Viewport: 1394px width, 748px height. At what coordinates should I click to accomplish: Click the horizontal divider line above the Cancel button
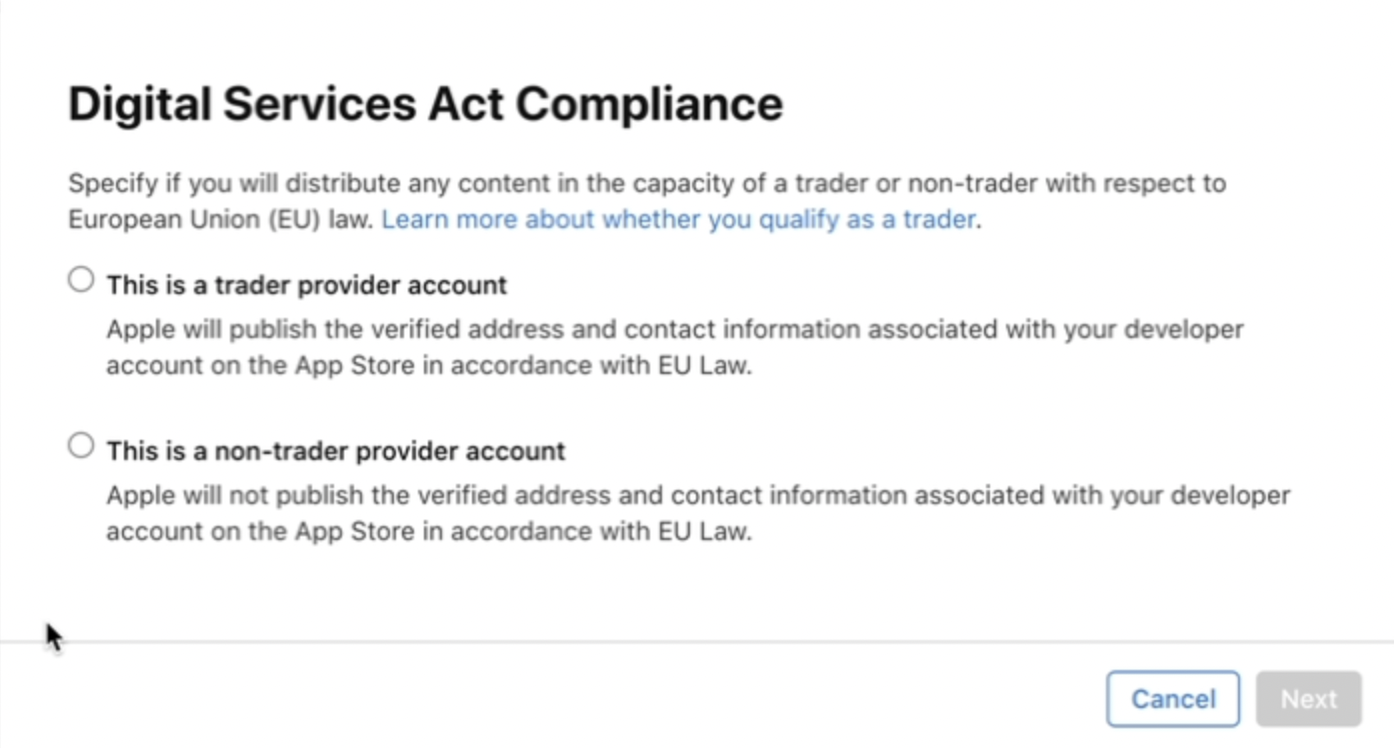coord(697,641)
